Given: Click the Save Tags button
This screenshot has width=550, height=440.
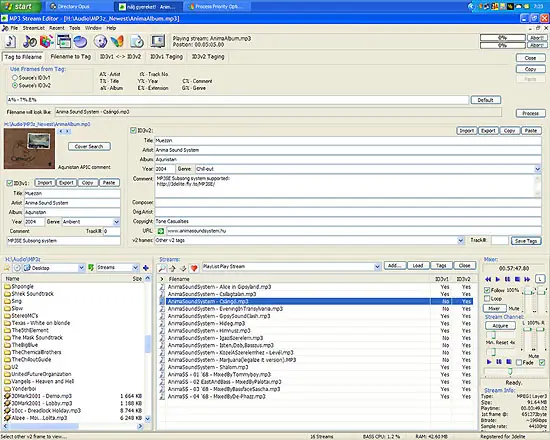Looking at the screenshot, I should coord(526,241).
